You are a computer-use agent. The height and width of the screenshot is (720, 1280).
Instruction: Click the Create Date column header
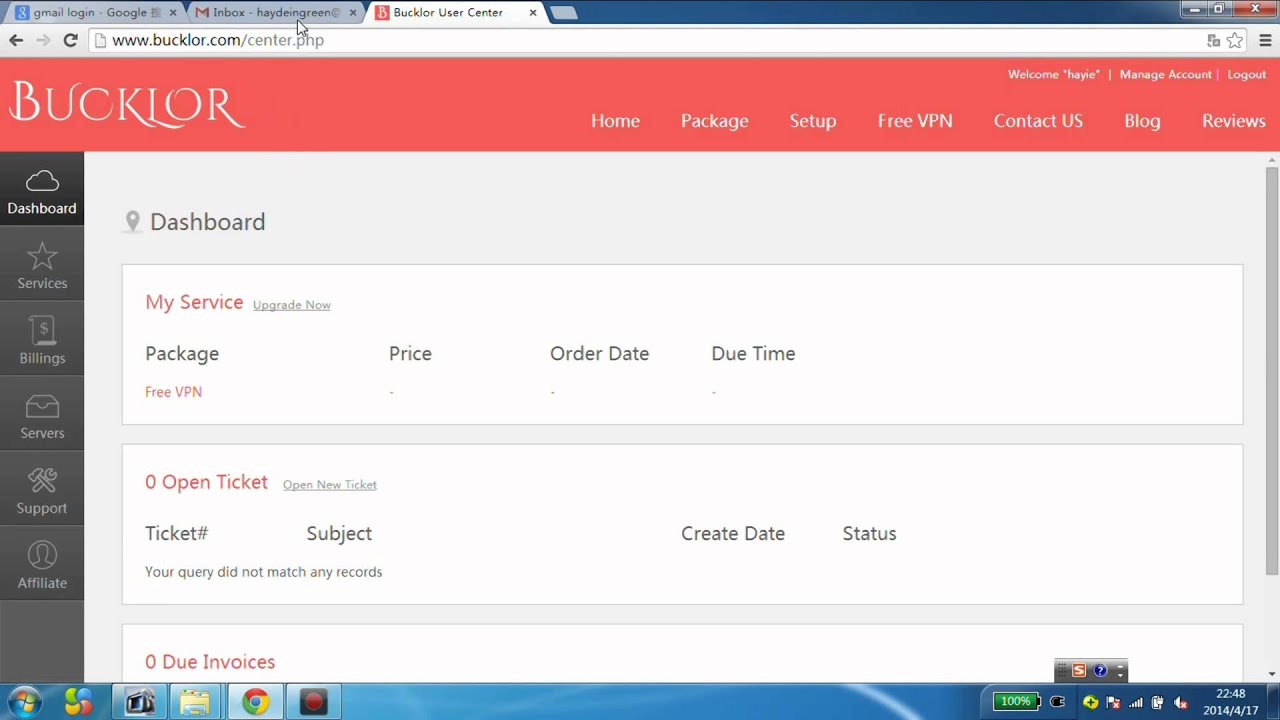pos(733,534)
